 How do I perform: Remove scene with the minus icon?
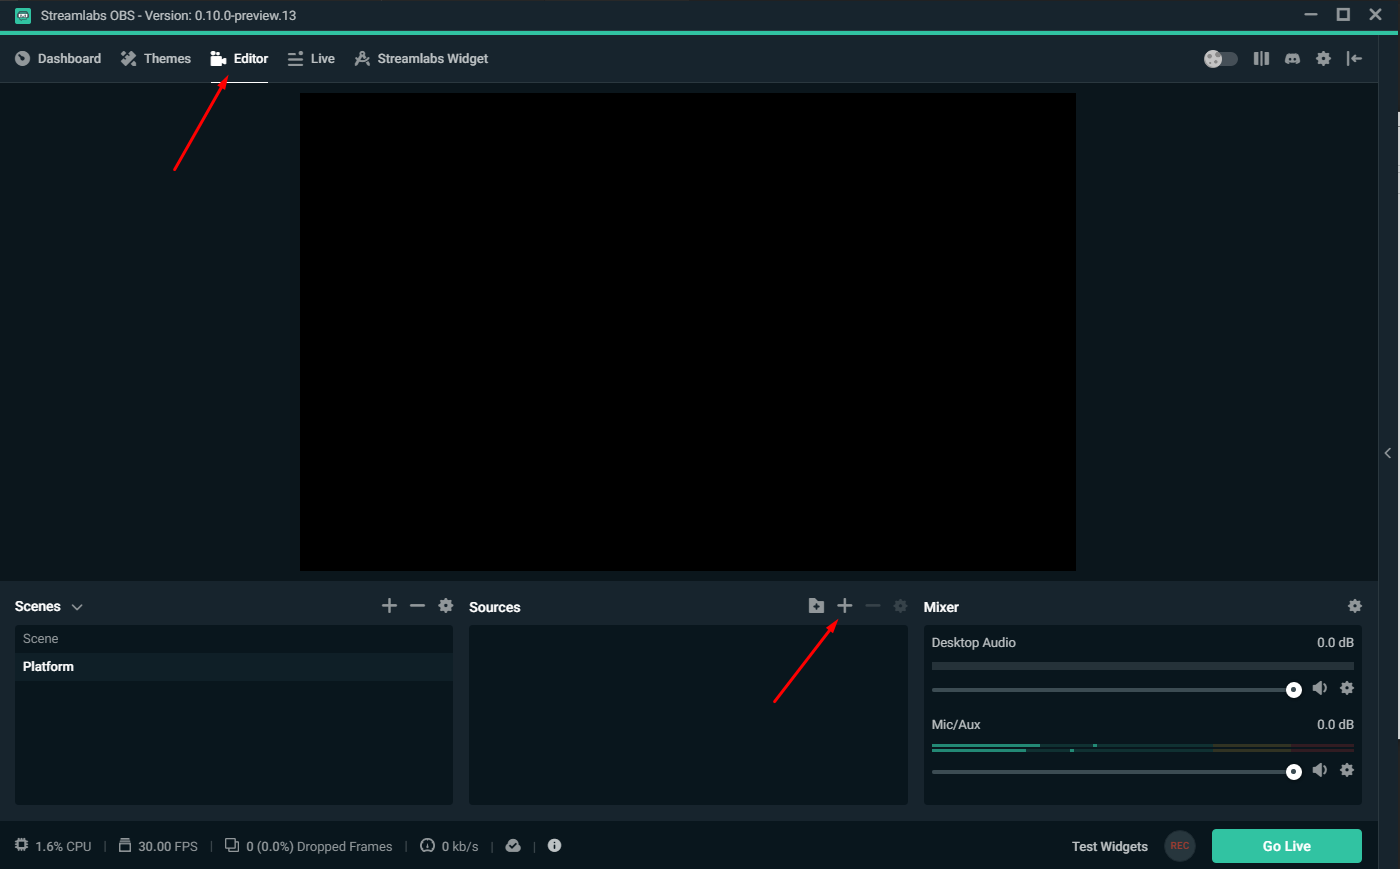(417, 606)
